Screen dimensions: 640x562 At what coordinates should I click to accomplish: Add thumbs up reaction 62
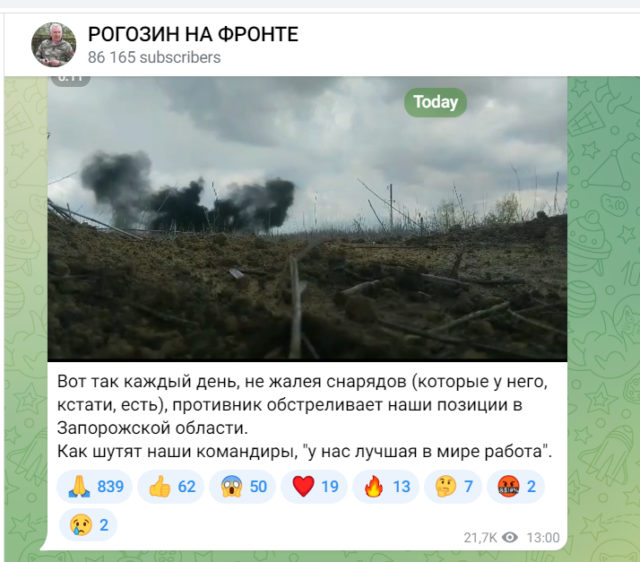172,486
